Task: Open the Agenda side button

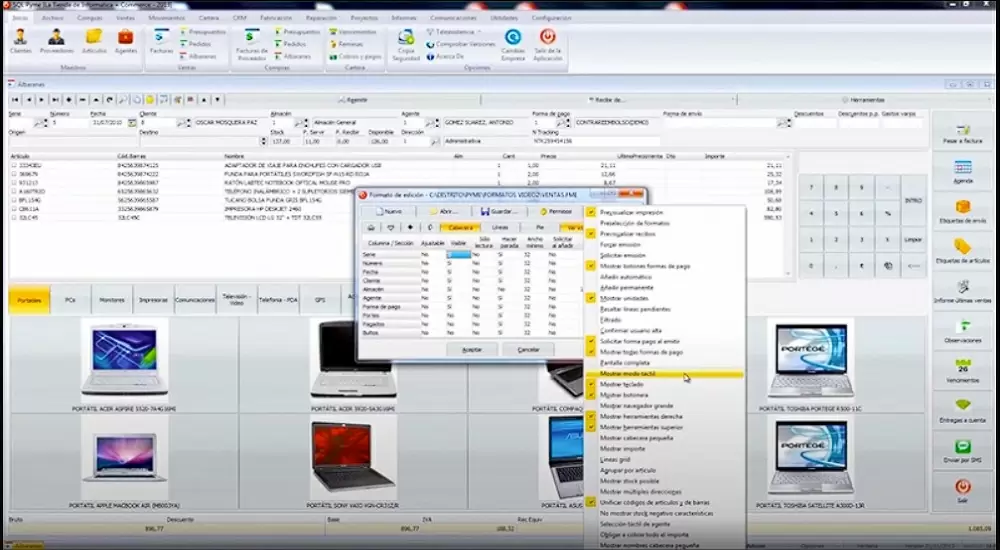Action: [963, 172]
